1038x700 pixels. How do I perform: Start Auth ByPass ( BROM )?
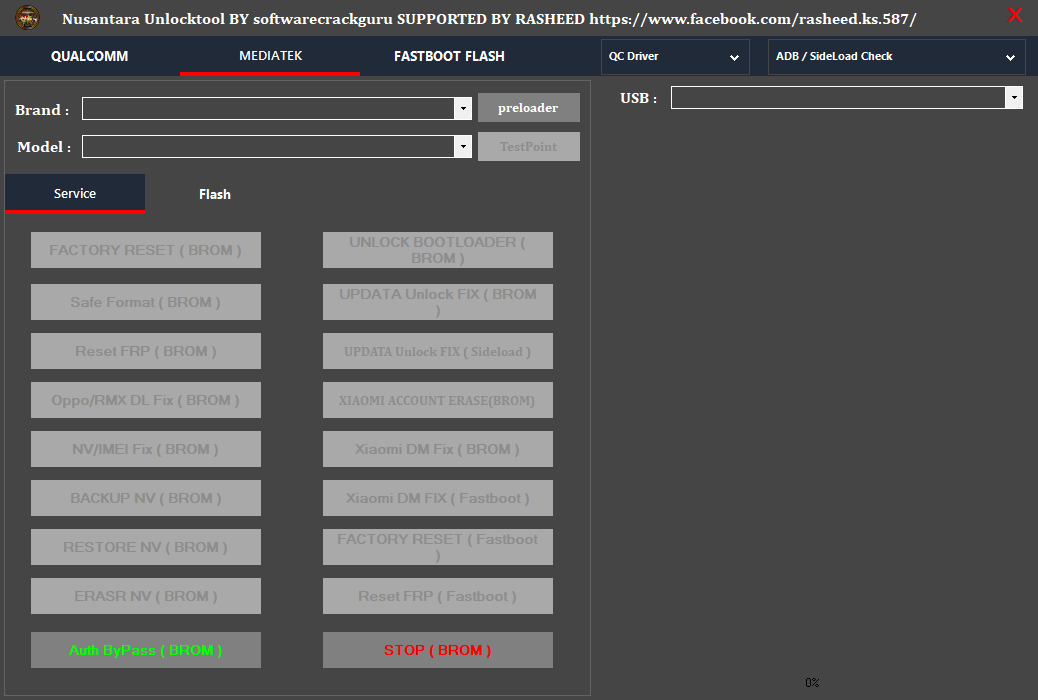pos(145,650)
